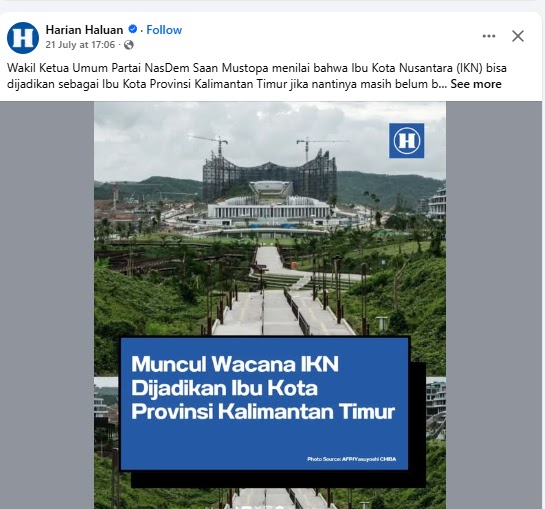The width and height of the screenshot is (545, 509).
Task: Open the Harian Haluan page name link
Action: click(84, 30)
